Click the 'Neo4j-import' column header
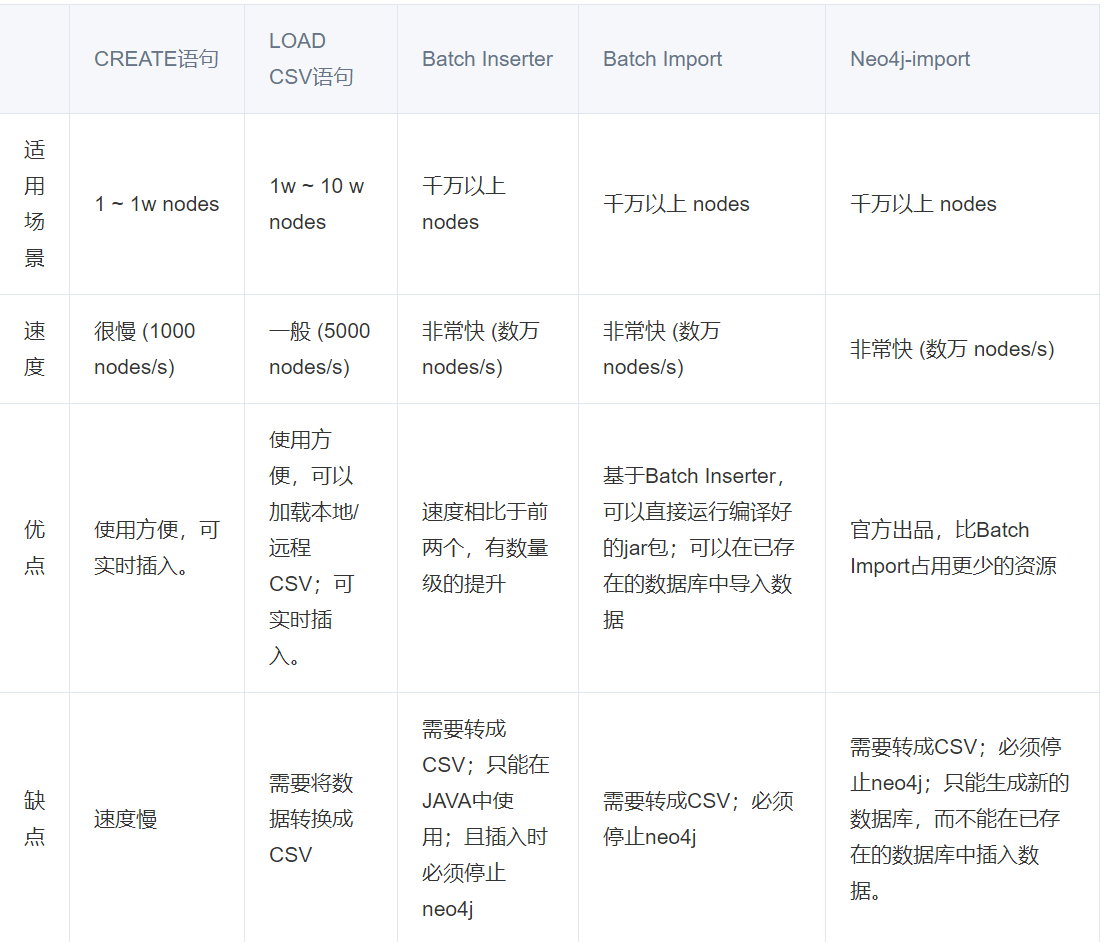1104x942 pixels. click(962, 59)
